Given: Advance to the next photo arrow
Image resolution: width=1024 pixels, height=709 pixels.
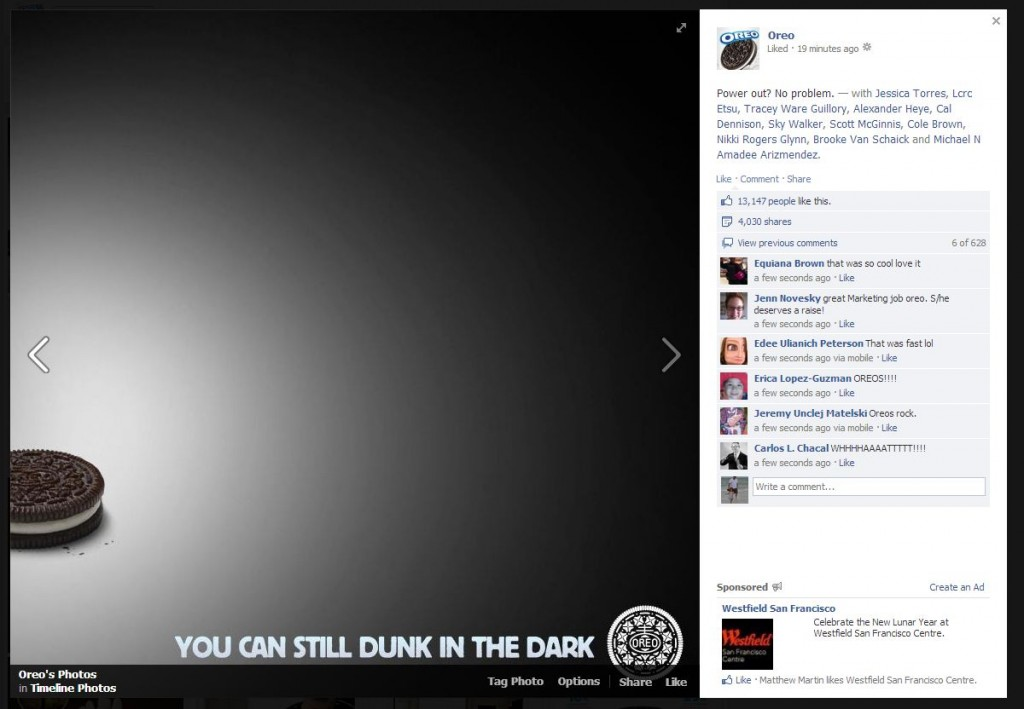Looking at the screenshot, I should click(671, 354).
